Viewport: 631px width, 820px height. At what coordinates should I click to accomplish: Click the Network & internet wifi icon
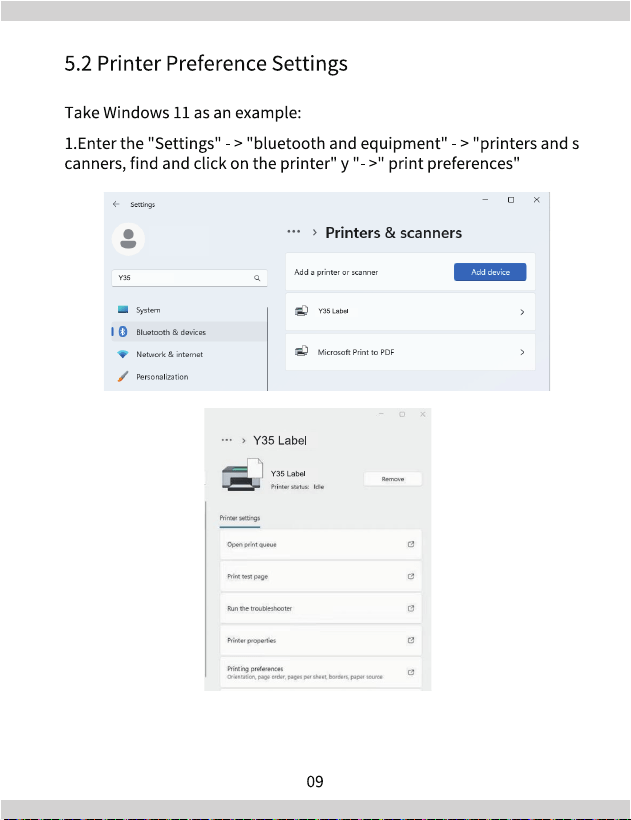(123, 354)
